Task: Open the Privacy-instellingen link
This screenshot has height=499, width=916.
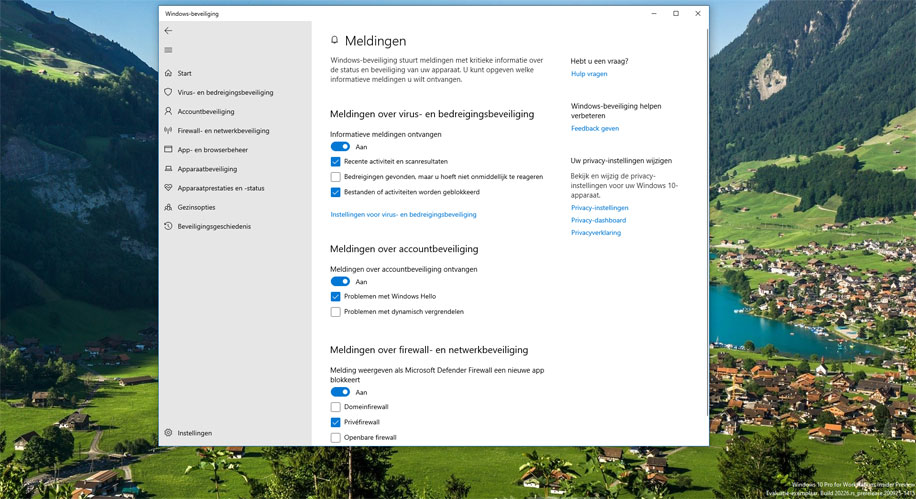Action: click(x=599, y=207)
